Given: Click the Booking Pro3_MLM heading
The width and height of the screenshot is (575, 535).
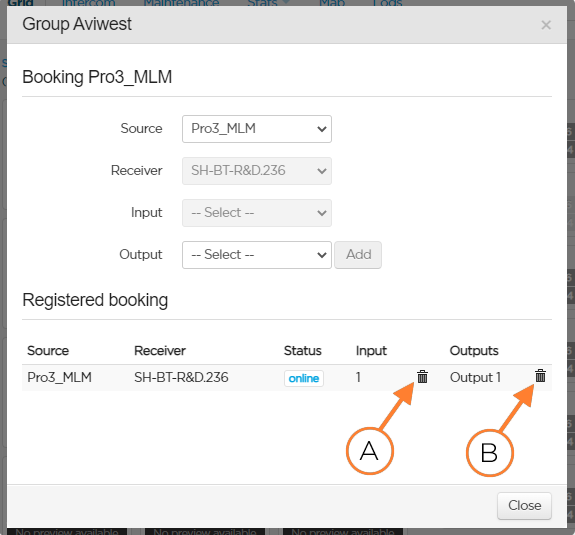Looking at the screenshot, I should (x=97, y=77).
